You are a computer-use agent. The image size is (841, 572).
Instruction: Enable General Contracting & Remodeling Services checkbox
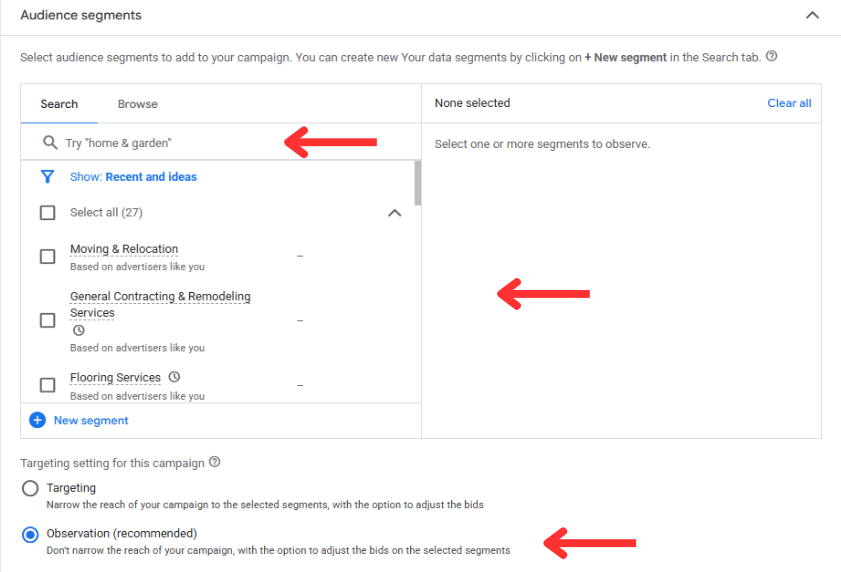point(47,320)
